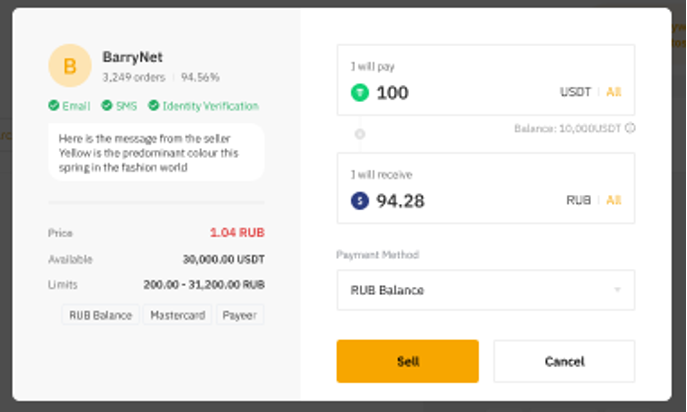Click the balance info icon

[x=630, y=128]
